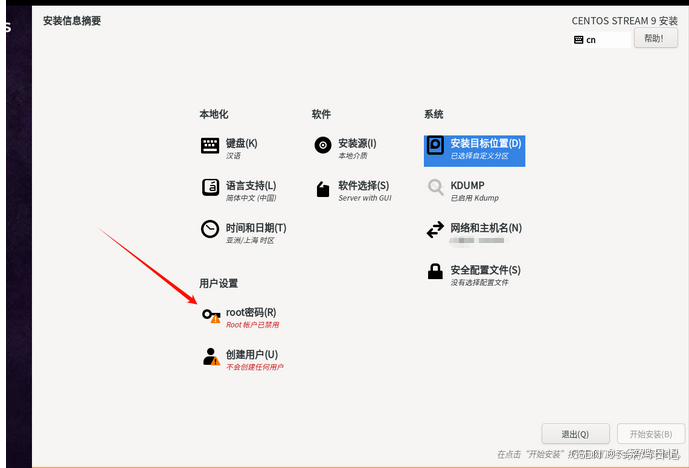Click the '简体中文 (中国)' status text
689x468 pixels.
coord(251,198)
